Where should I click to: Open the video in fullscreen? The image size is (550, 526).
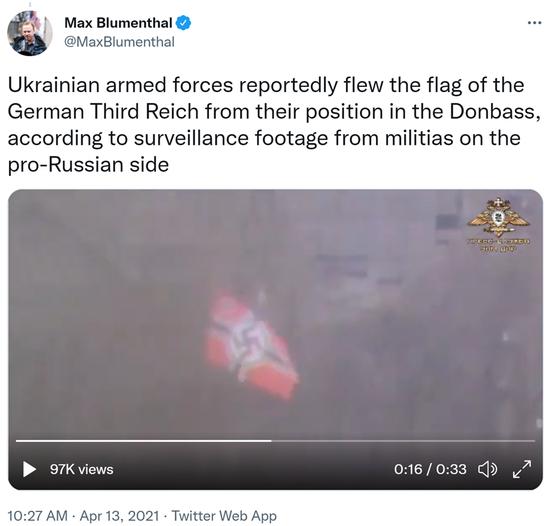click(522, 469)
